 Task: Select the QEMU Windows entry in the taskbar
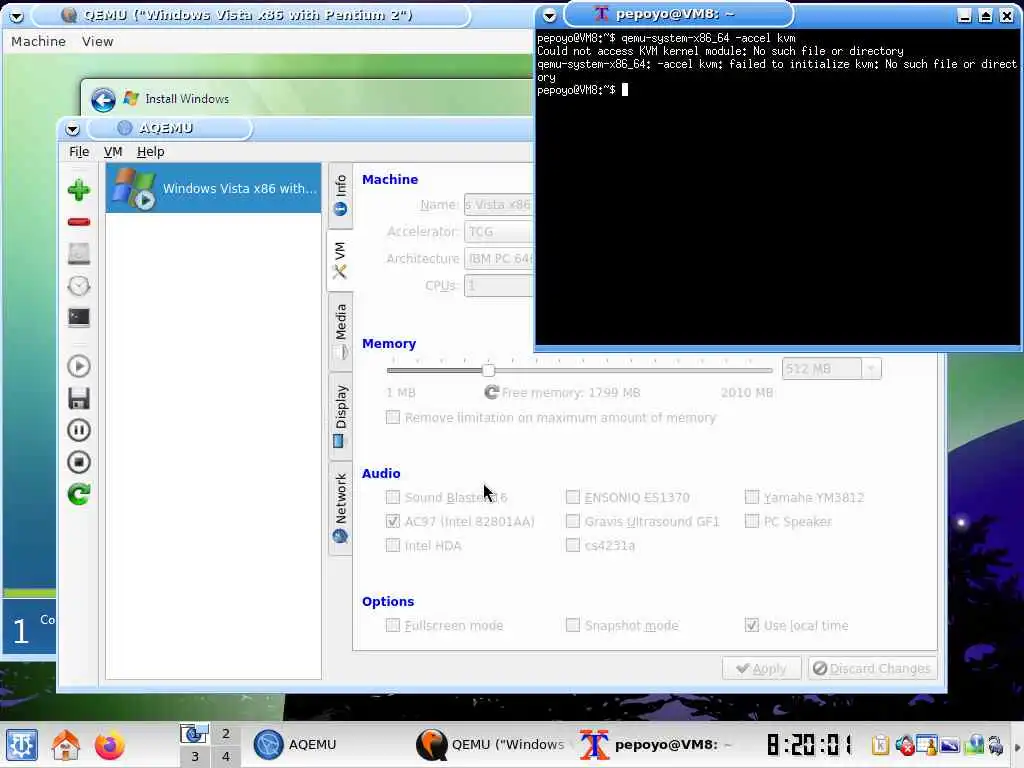click(x=493, y=745)
